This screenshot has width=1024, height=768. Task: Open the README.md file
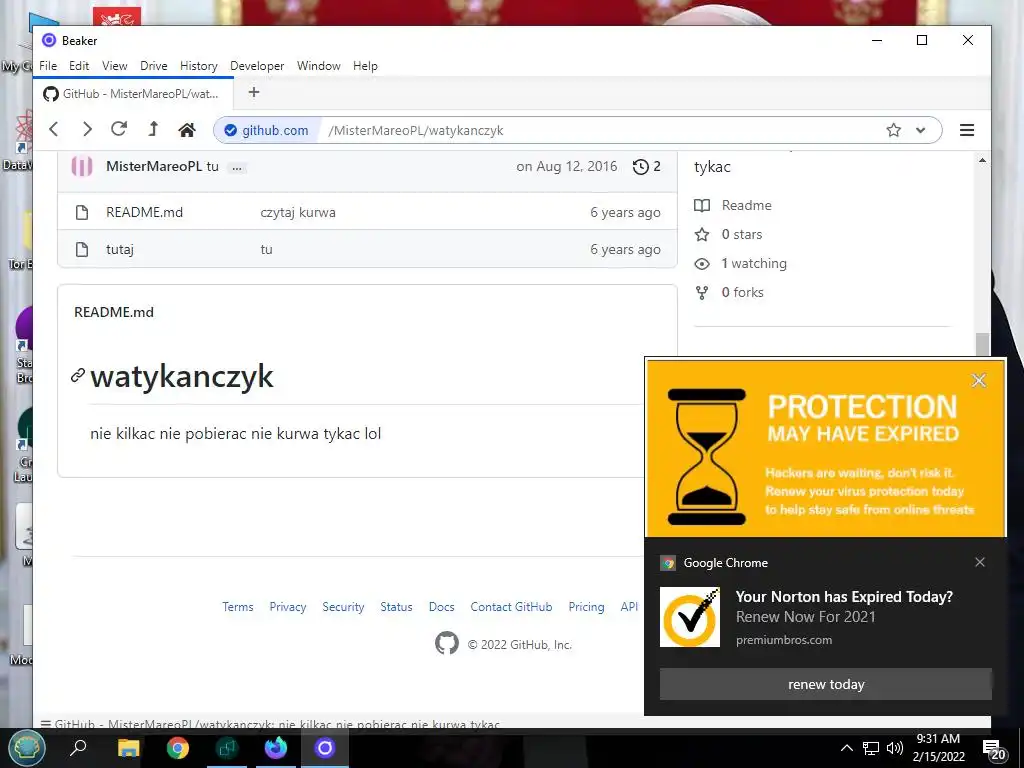(144, 212)
